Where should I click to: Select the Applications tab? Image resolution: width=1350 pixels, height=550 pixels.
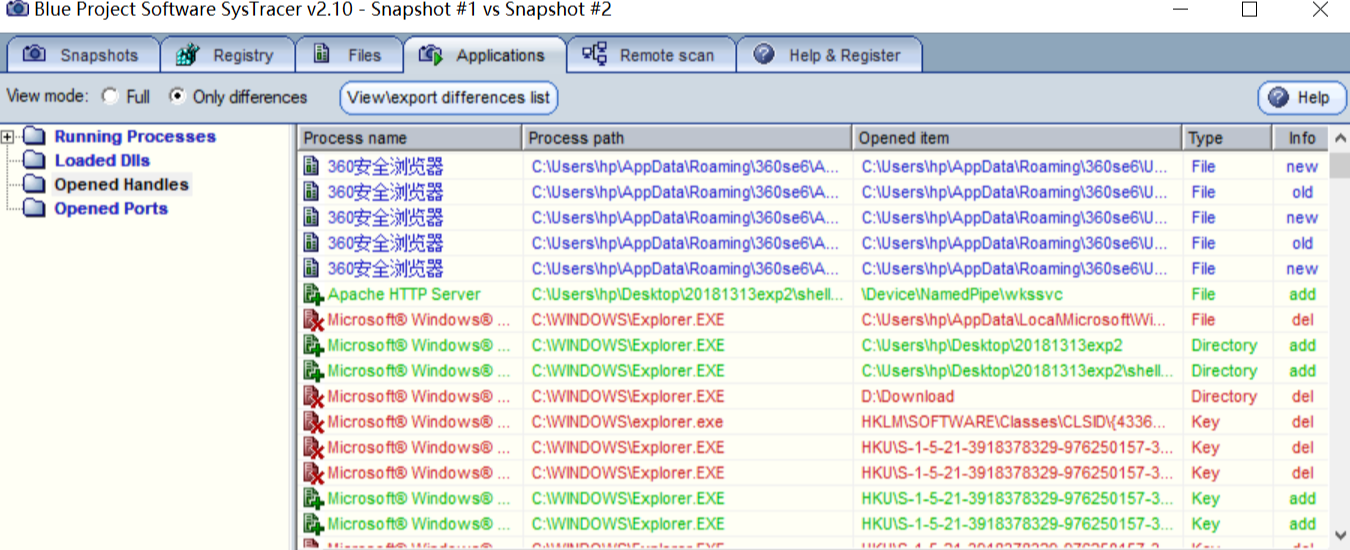(484, 55)
